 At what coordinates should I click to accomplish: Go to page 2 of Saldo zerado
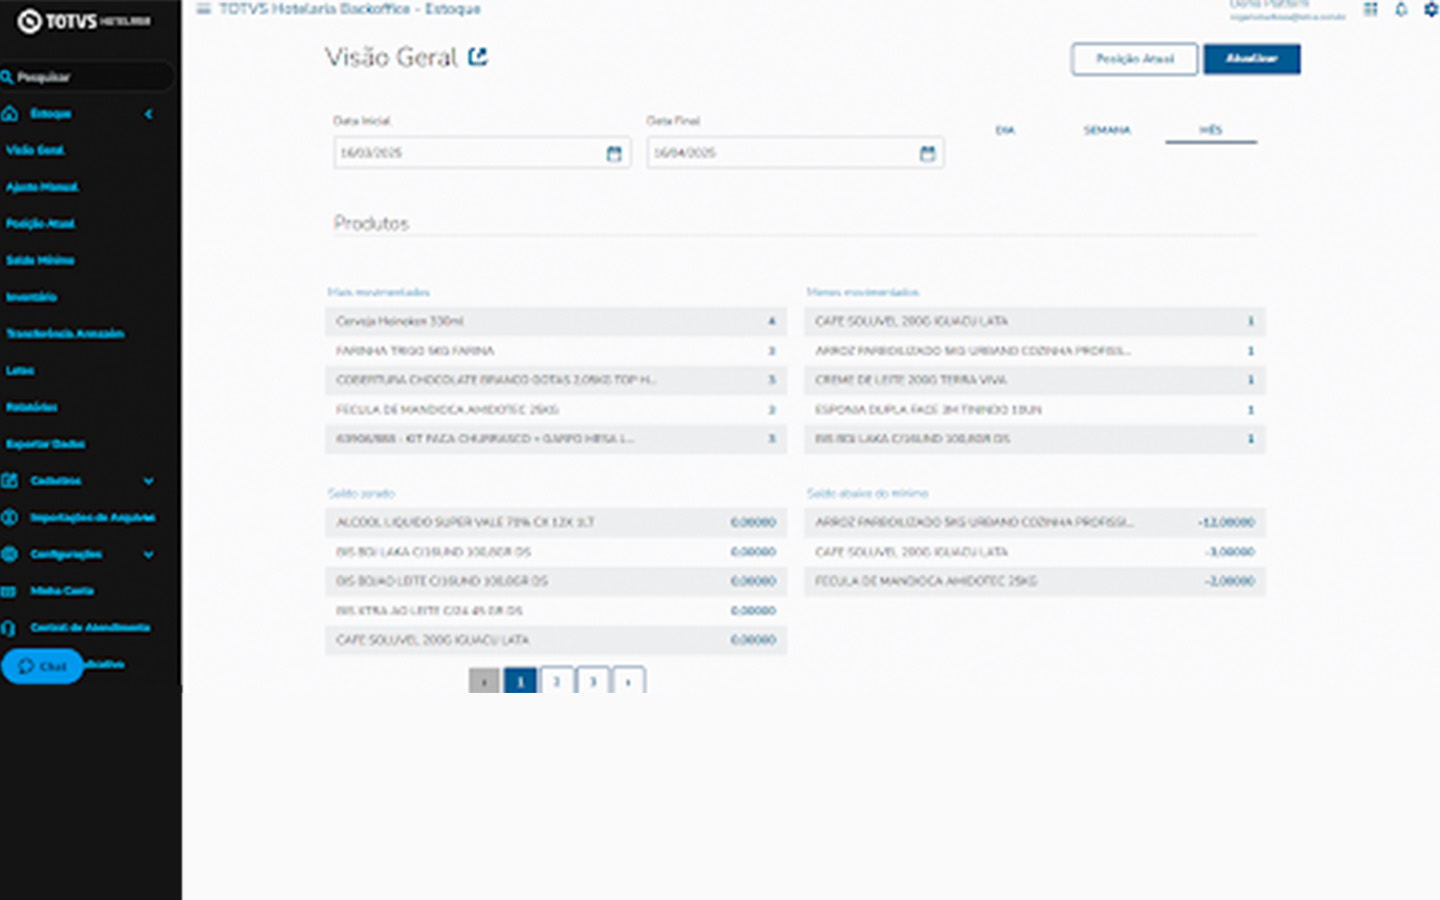tap(557, 681)
